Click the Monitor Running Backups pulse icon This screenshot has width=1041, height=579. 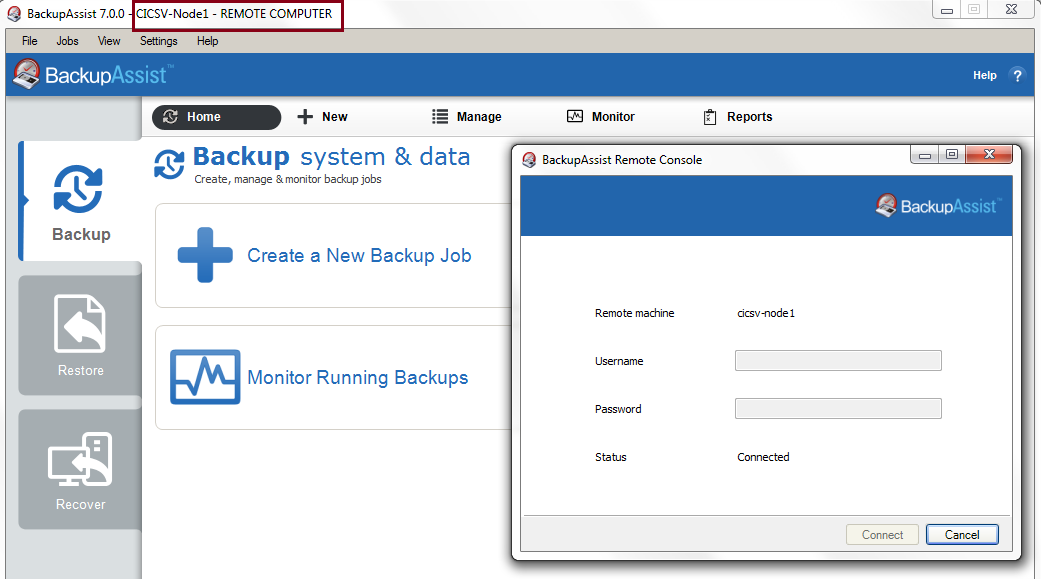[205, 377]
